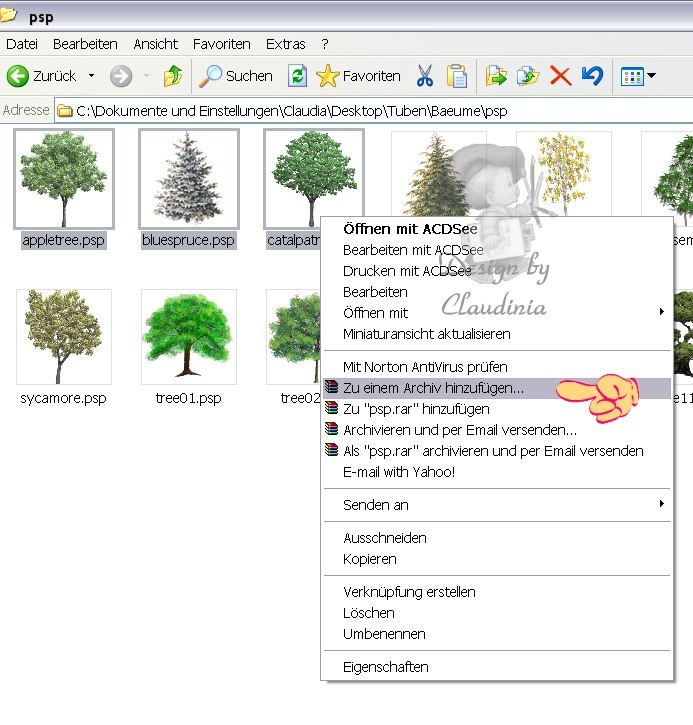Click the bluespruce.psp file name
Viewport: 693px width, 725px height.
pyautogui.click(x=189, y=240)
